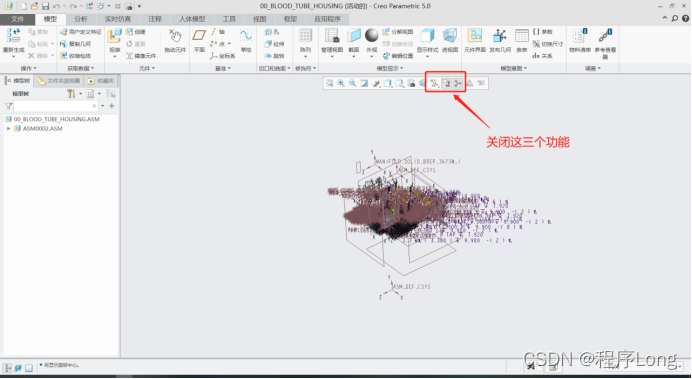This screenshot has height=379, width=692.
Task: Click the 收缩包络 (Shrinkwrap) button
Action: (x=75, y=56)
